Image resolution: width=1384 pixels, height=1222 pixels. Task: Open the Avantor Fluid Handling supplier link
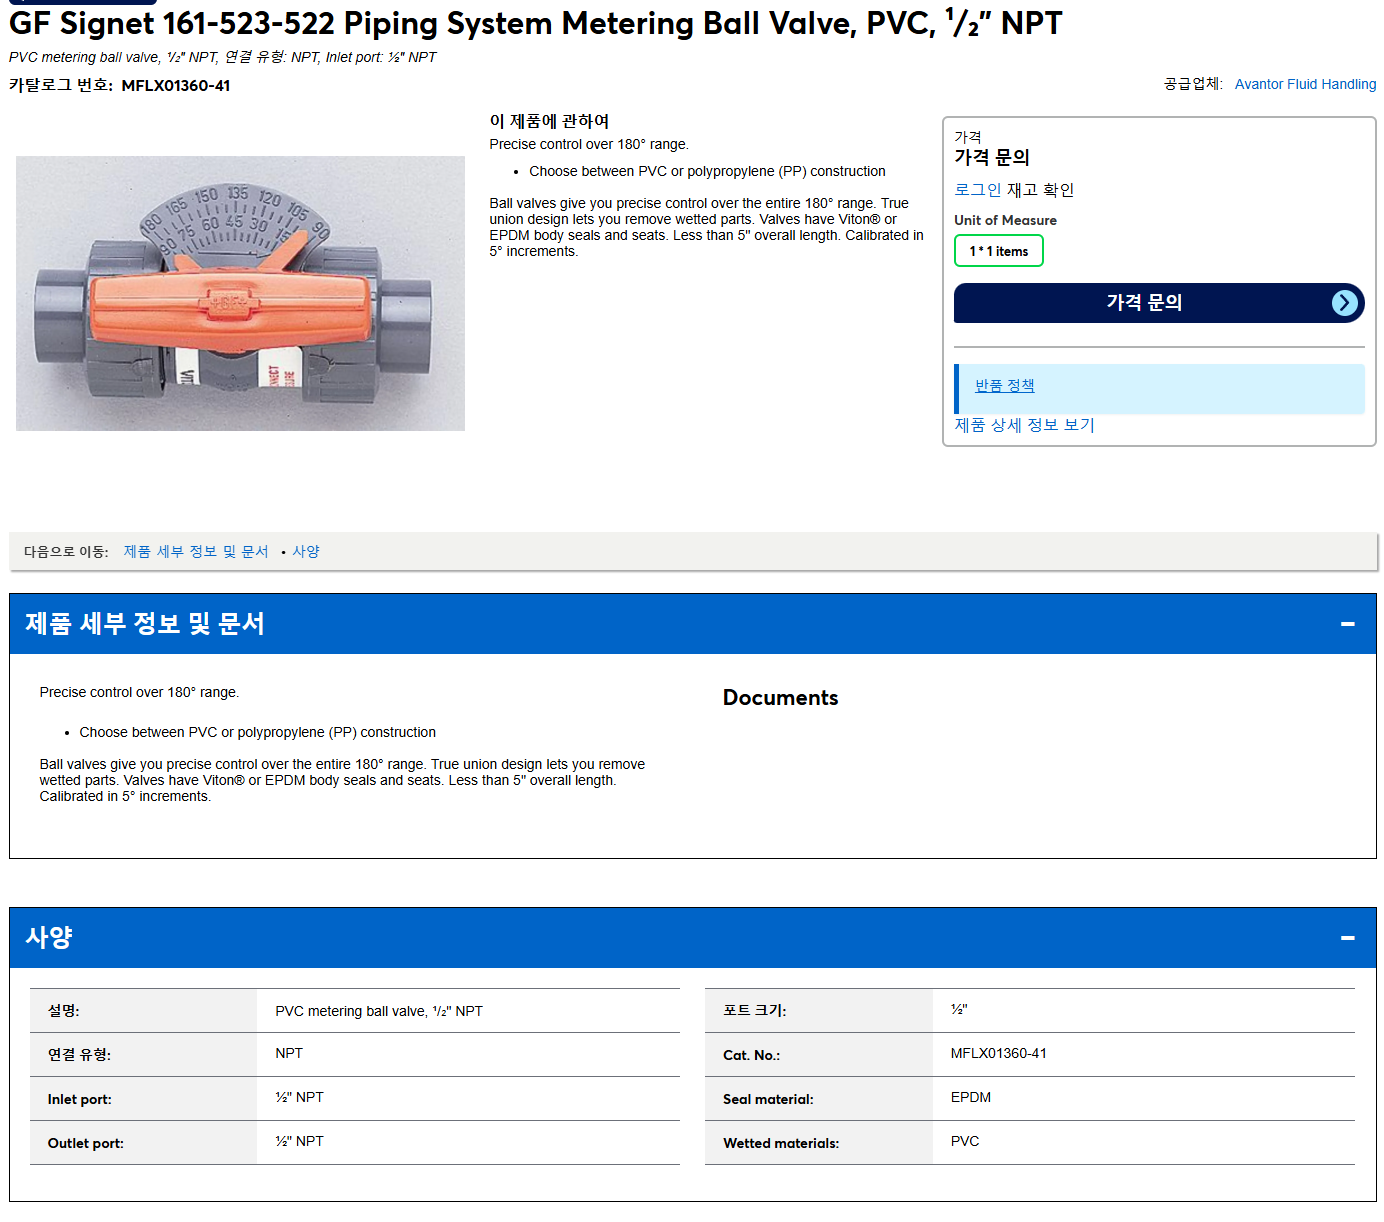1305,84
